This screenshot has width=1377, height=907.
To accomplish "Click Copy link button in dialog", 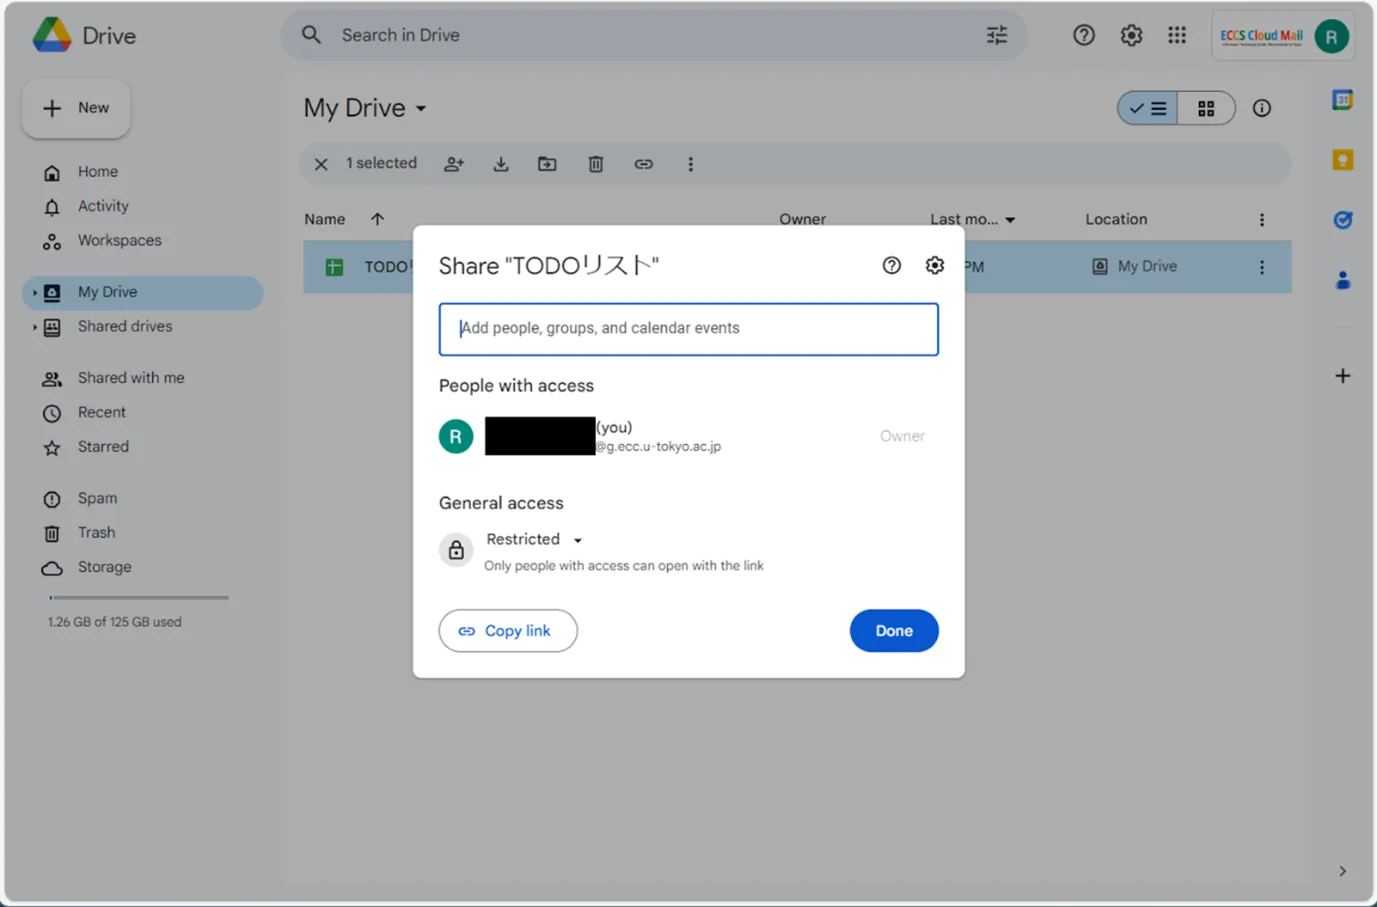I will [508, 631].
